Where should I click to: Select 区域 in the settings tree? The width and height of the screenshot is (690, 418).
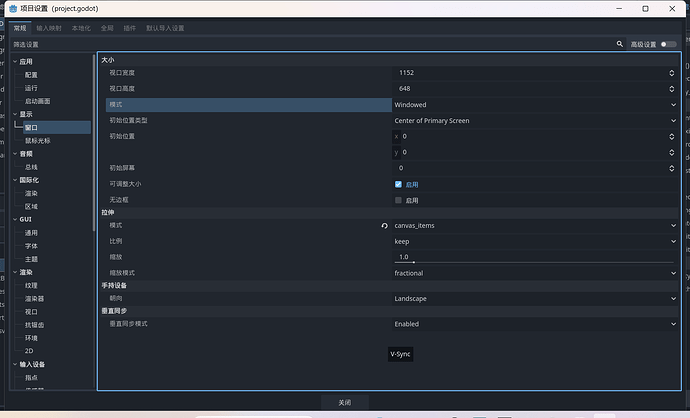31,206
